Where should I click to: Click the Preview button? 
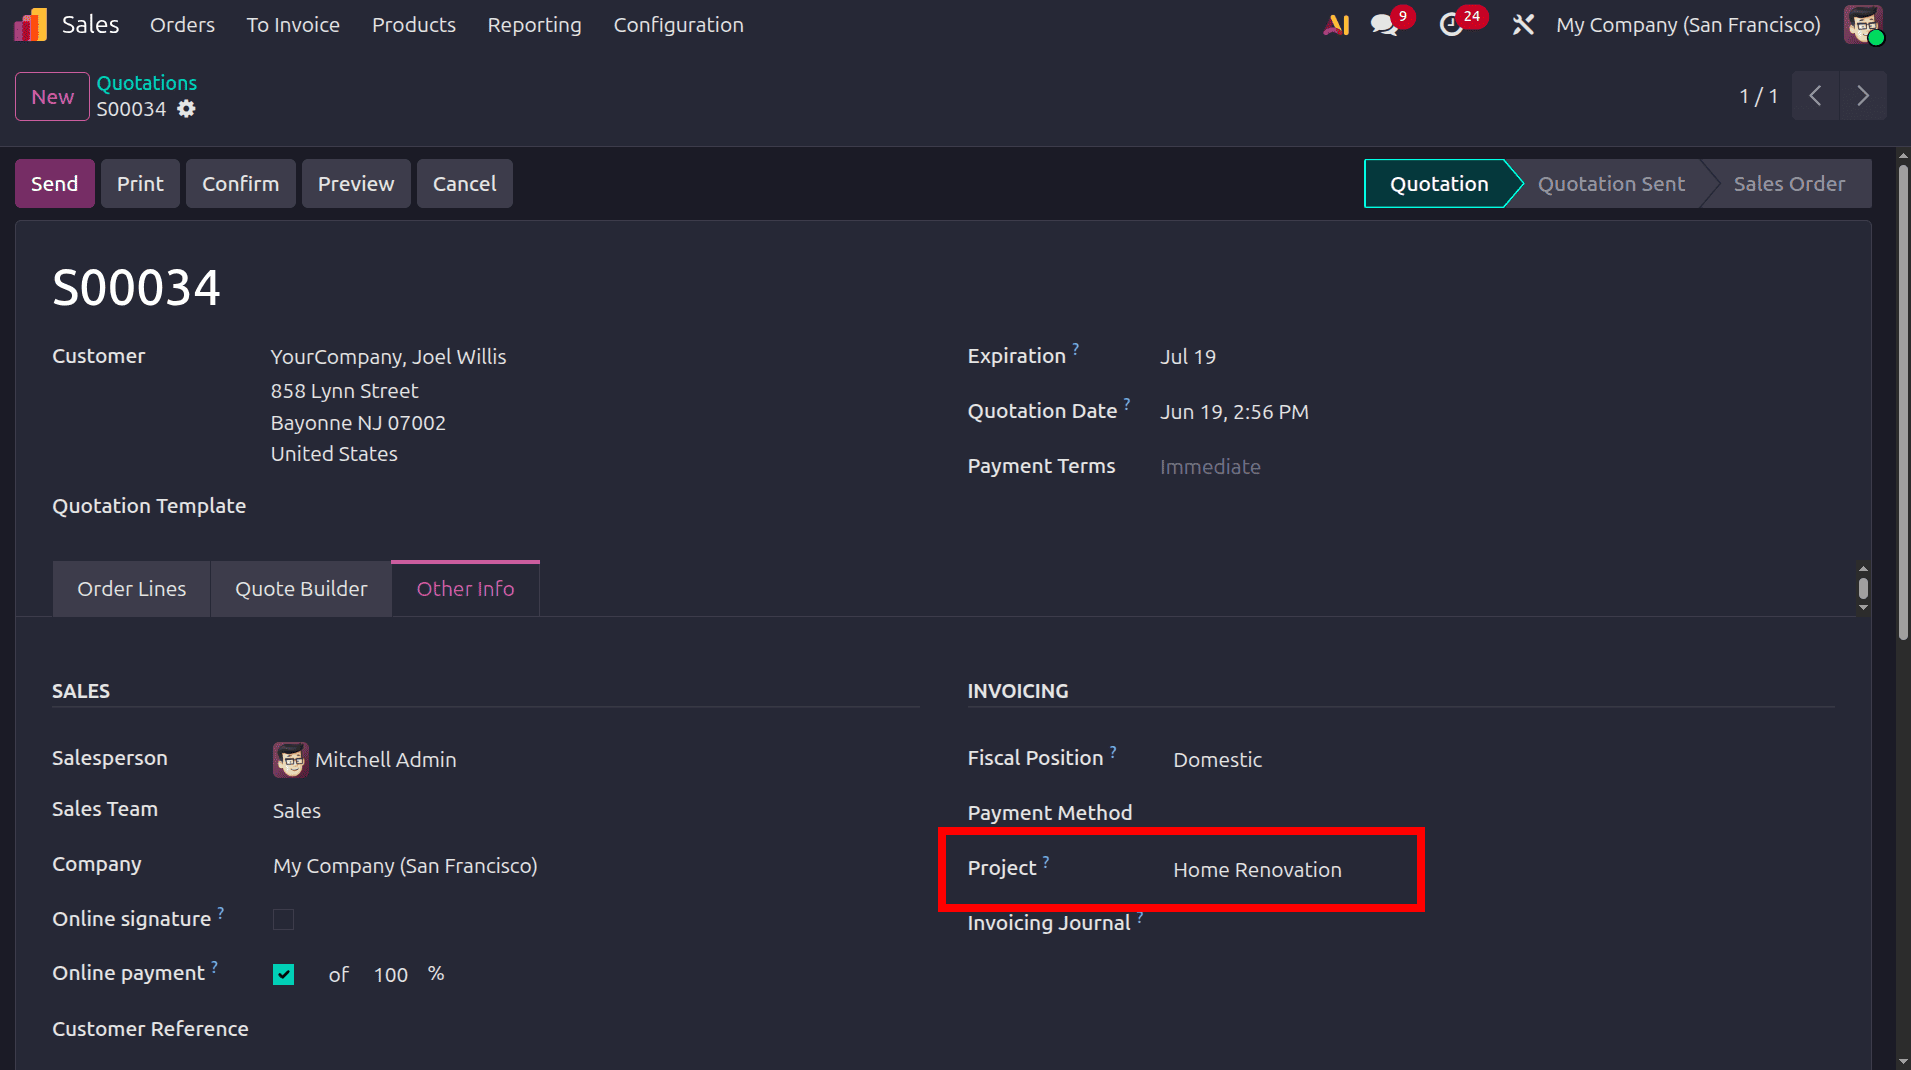[x=356, y=184]
